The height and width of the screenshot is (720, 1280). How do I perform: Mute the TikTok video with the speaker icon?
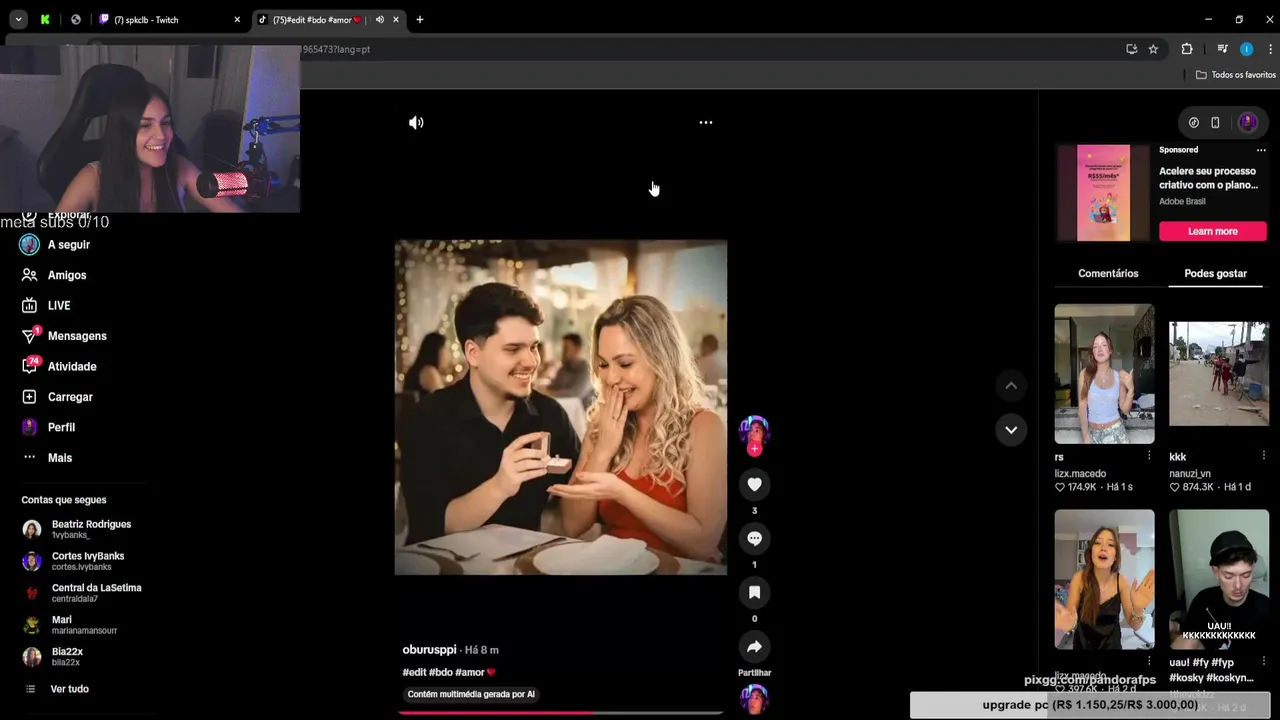416,122
